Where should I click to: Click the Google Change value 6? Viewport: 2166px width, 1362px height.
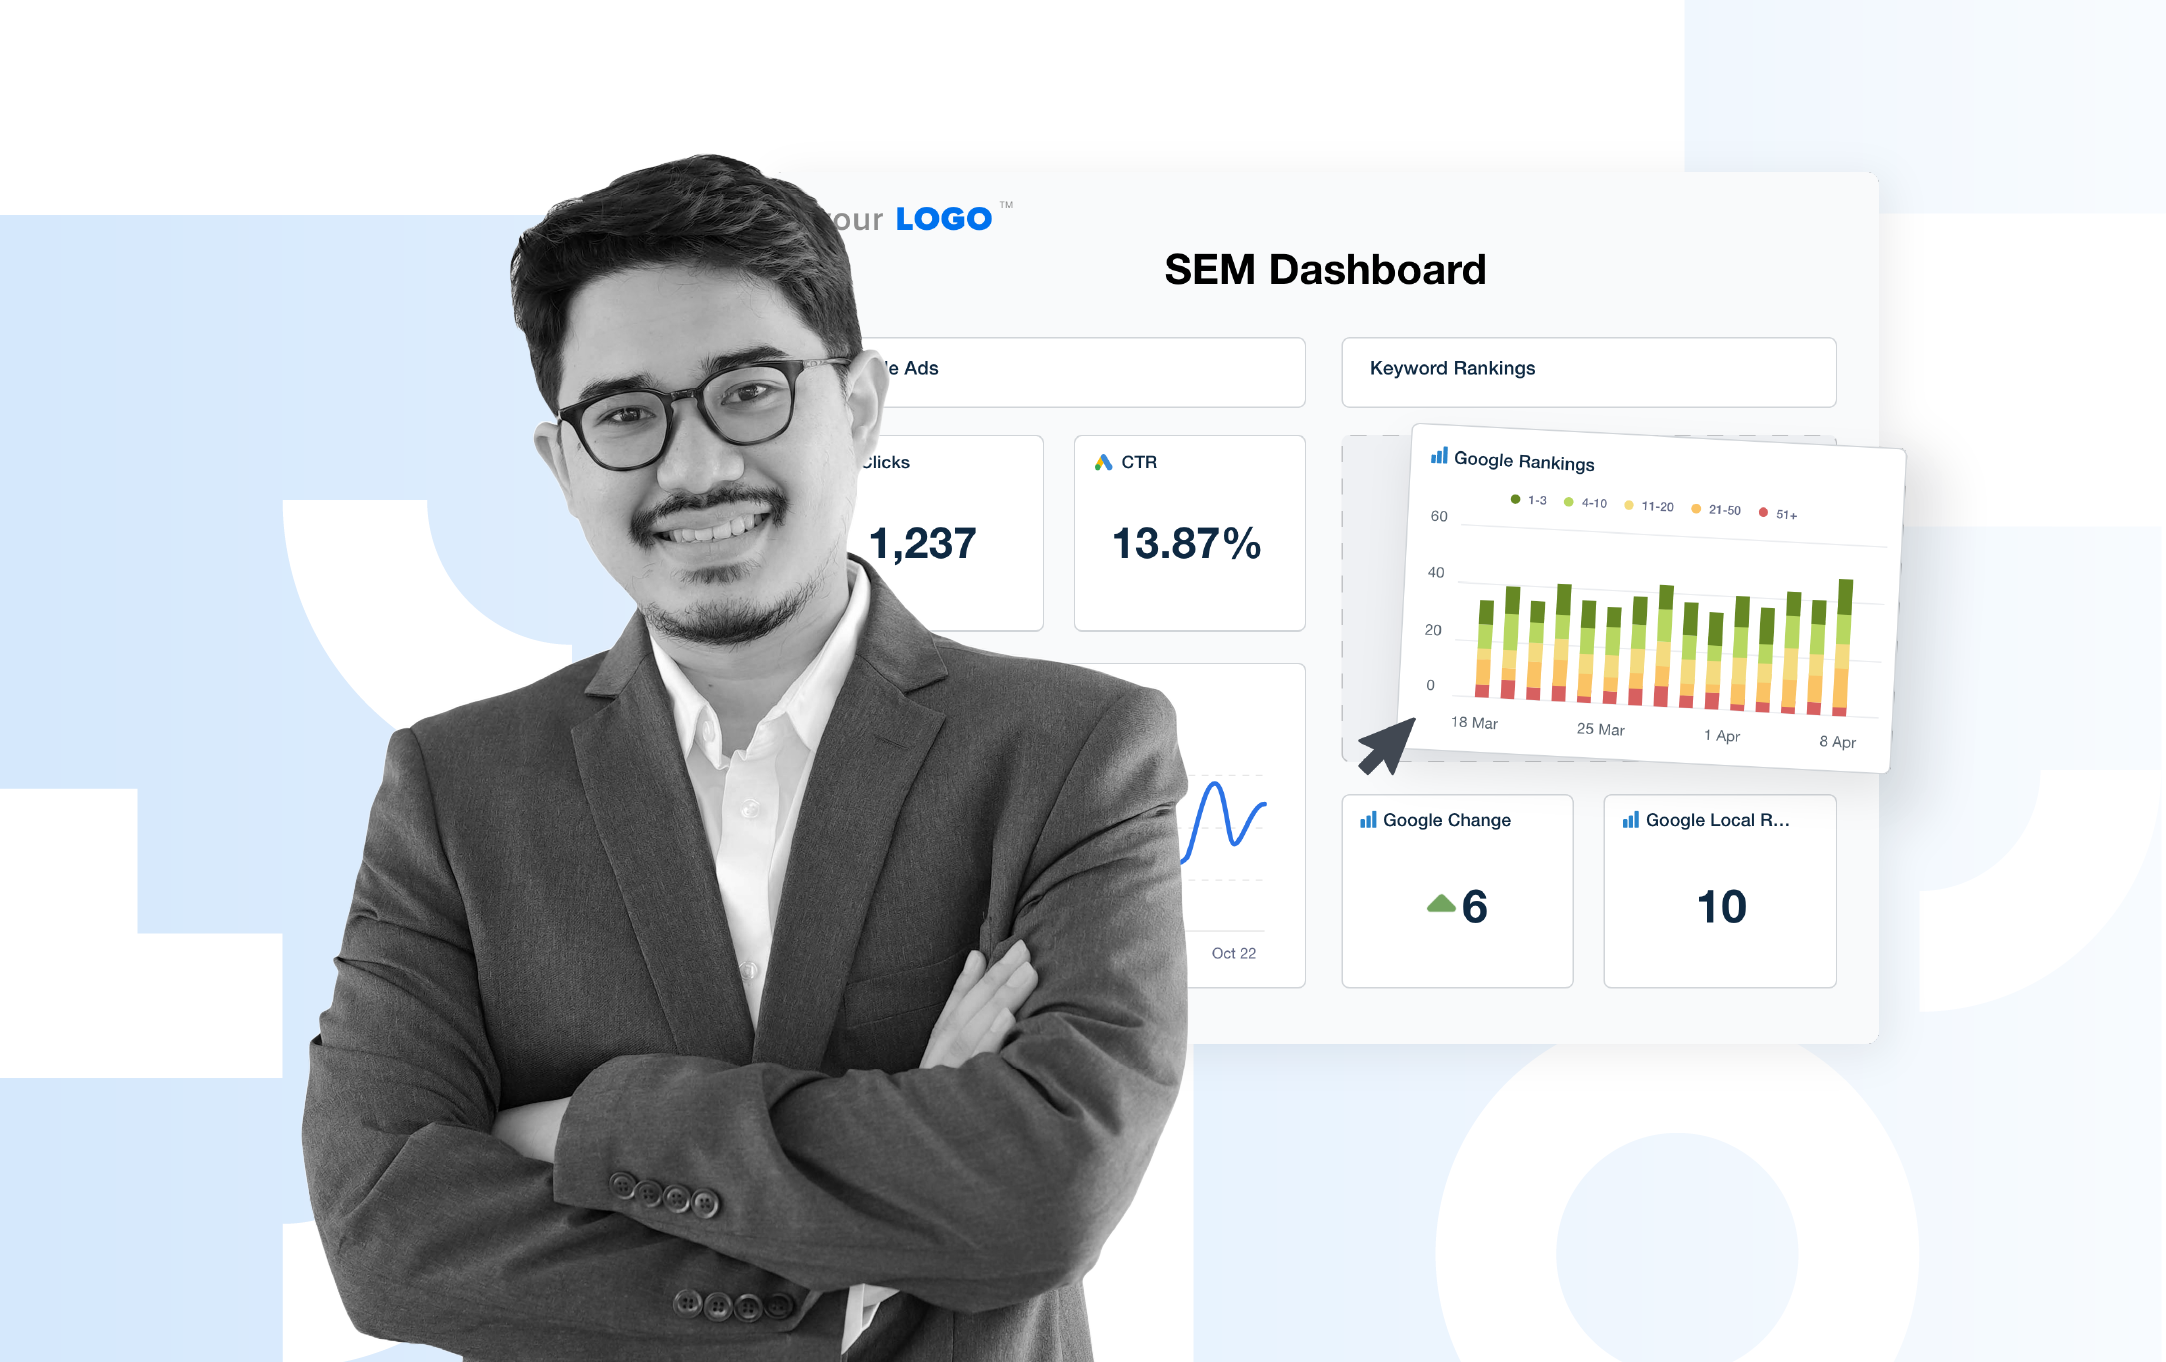1474,907
